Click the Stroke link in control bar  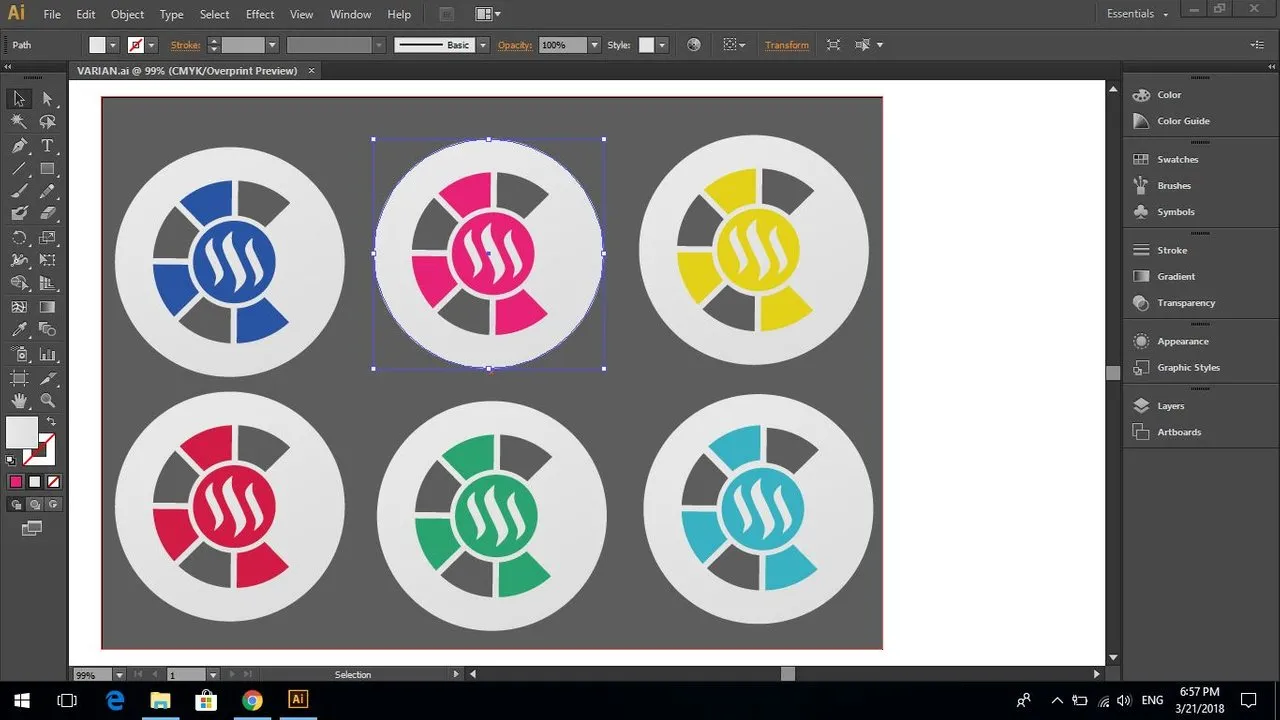point(185,45)
